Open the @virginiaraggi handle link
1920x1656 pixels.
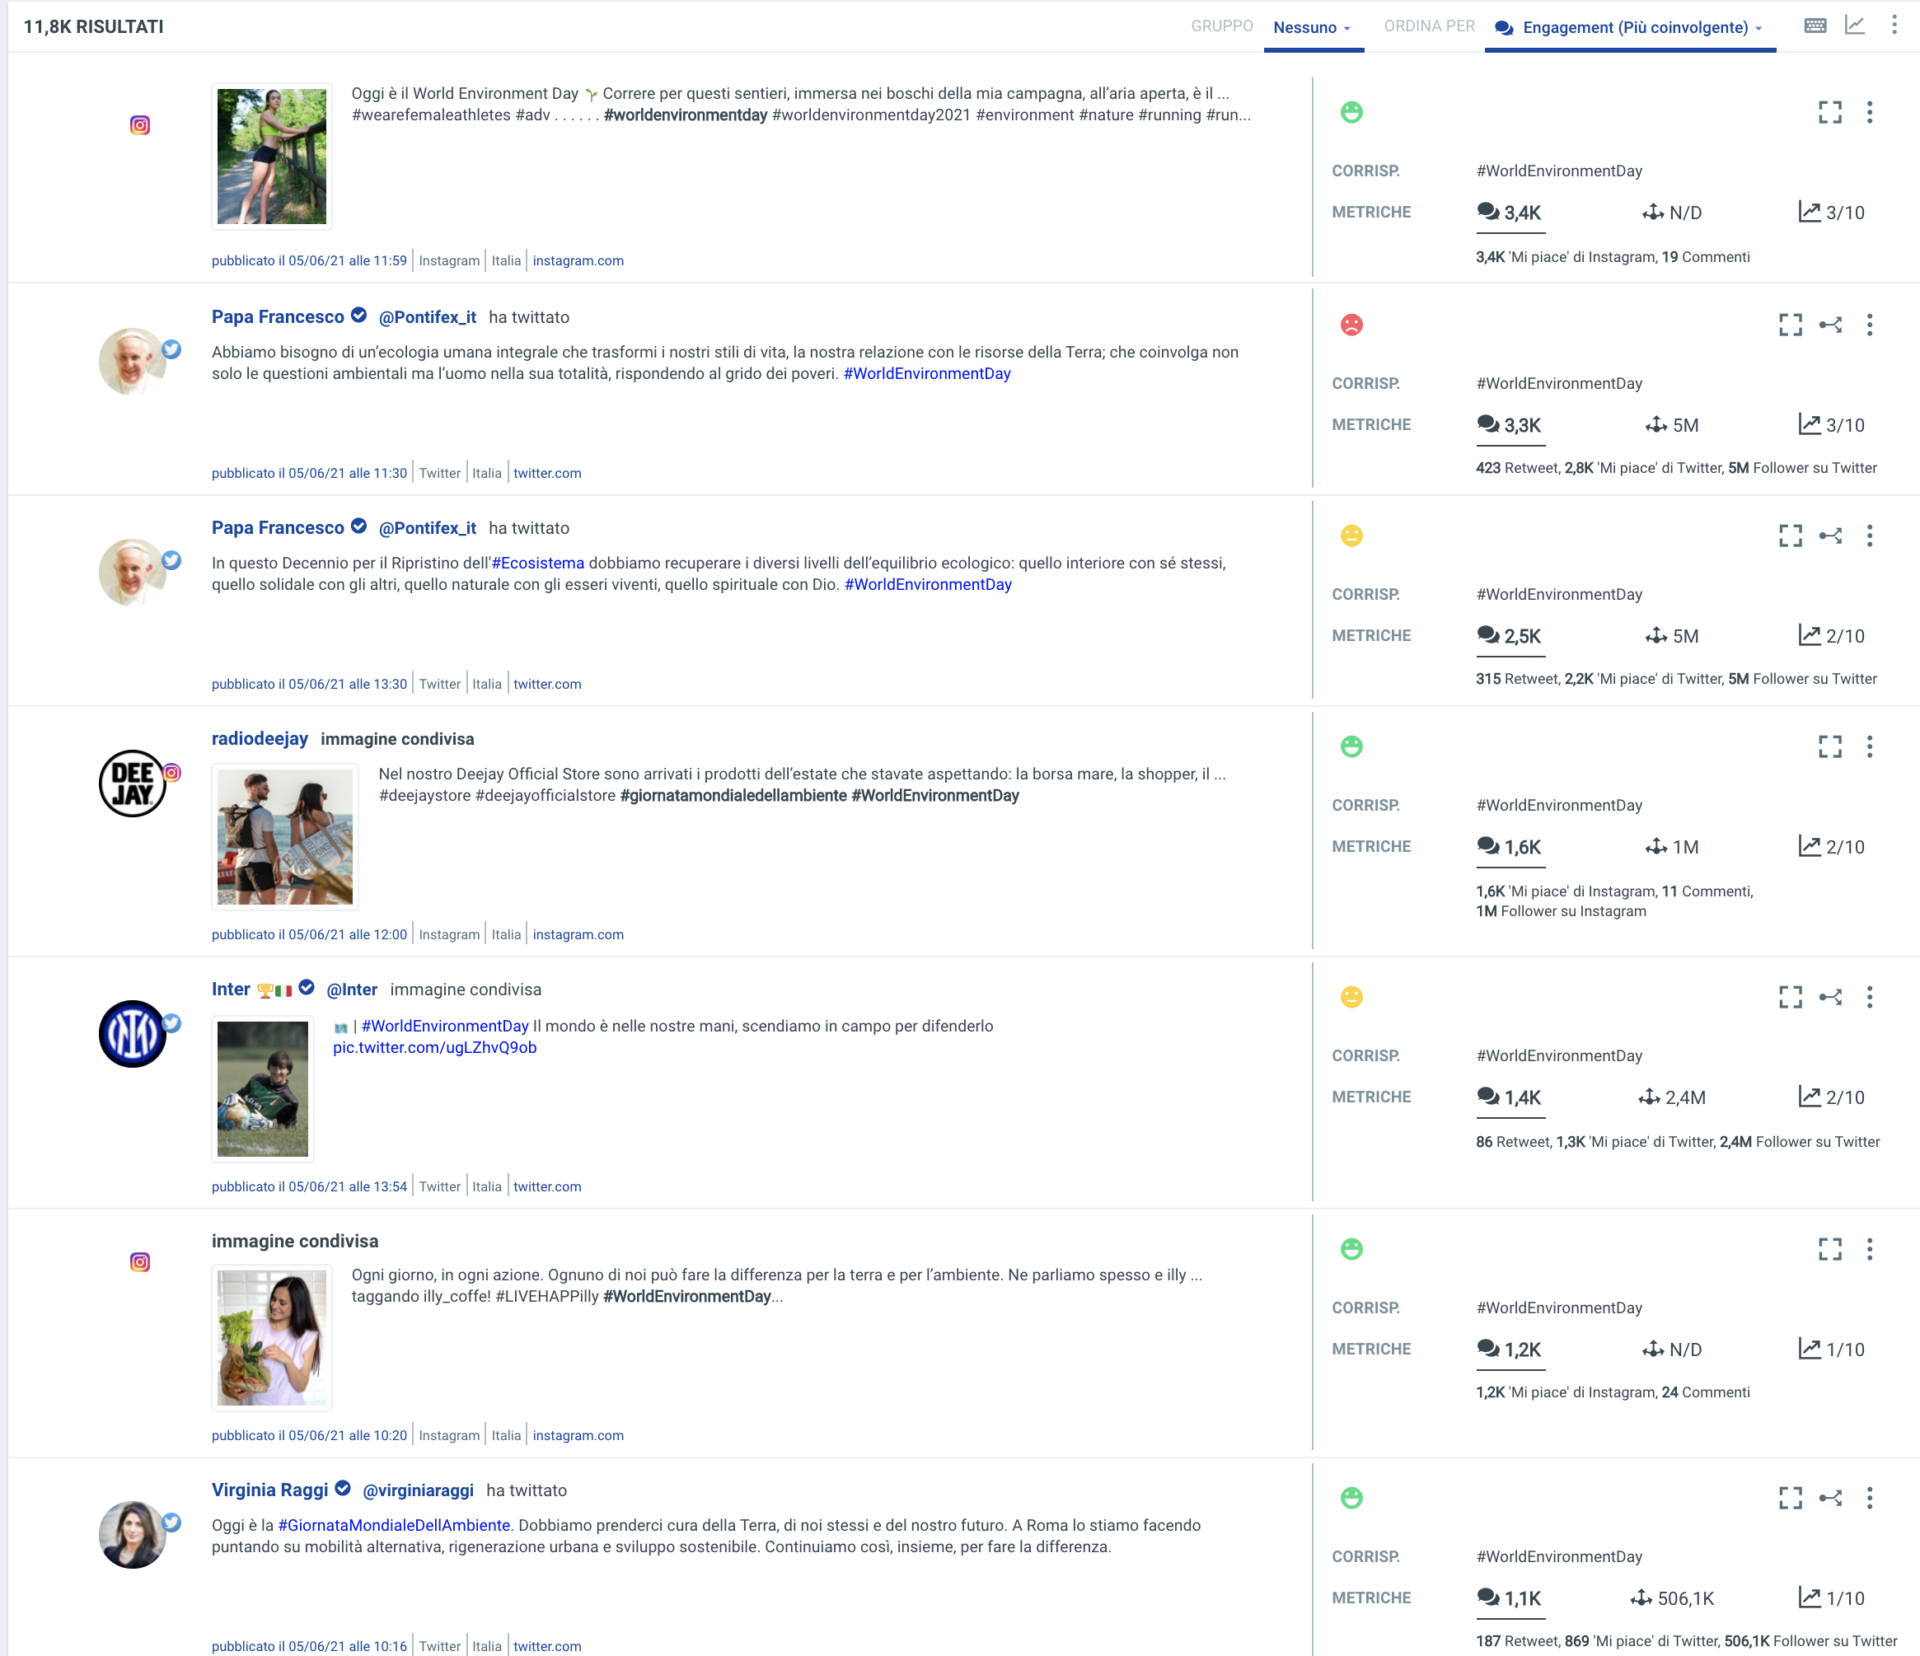(x=418, y=1491)
